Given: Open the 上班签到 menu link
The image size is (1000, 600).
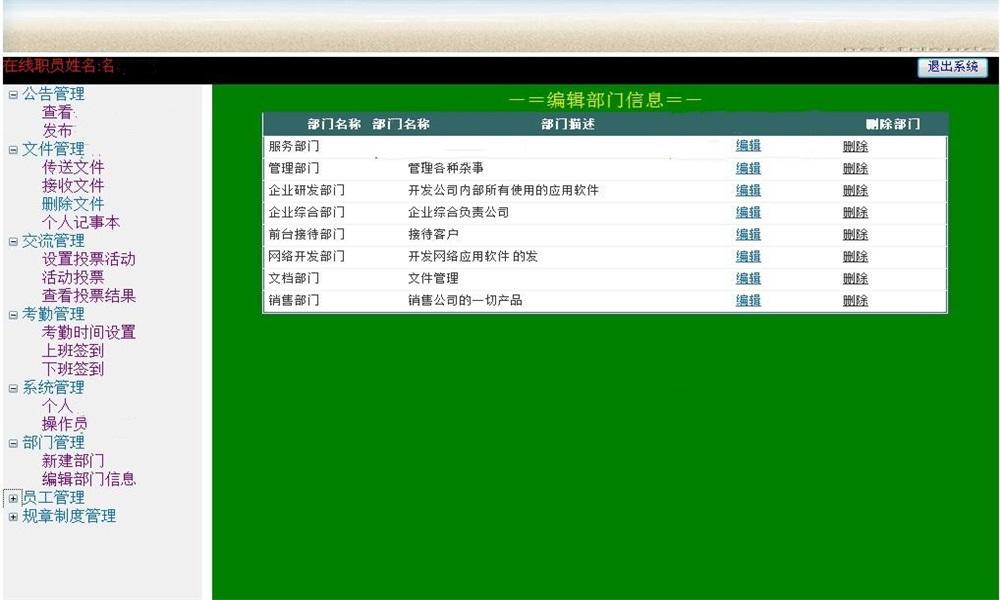Looking at the screenshot, I should (x=73, y=351).
